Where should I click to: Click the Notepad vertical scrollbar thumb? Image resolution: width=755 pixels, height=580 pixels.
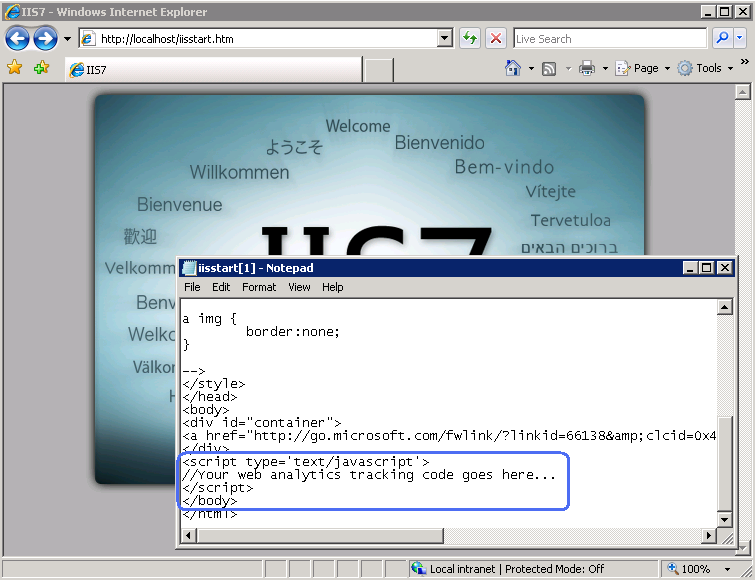pyautogui.click(x=725, y=464)
